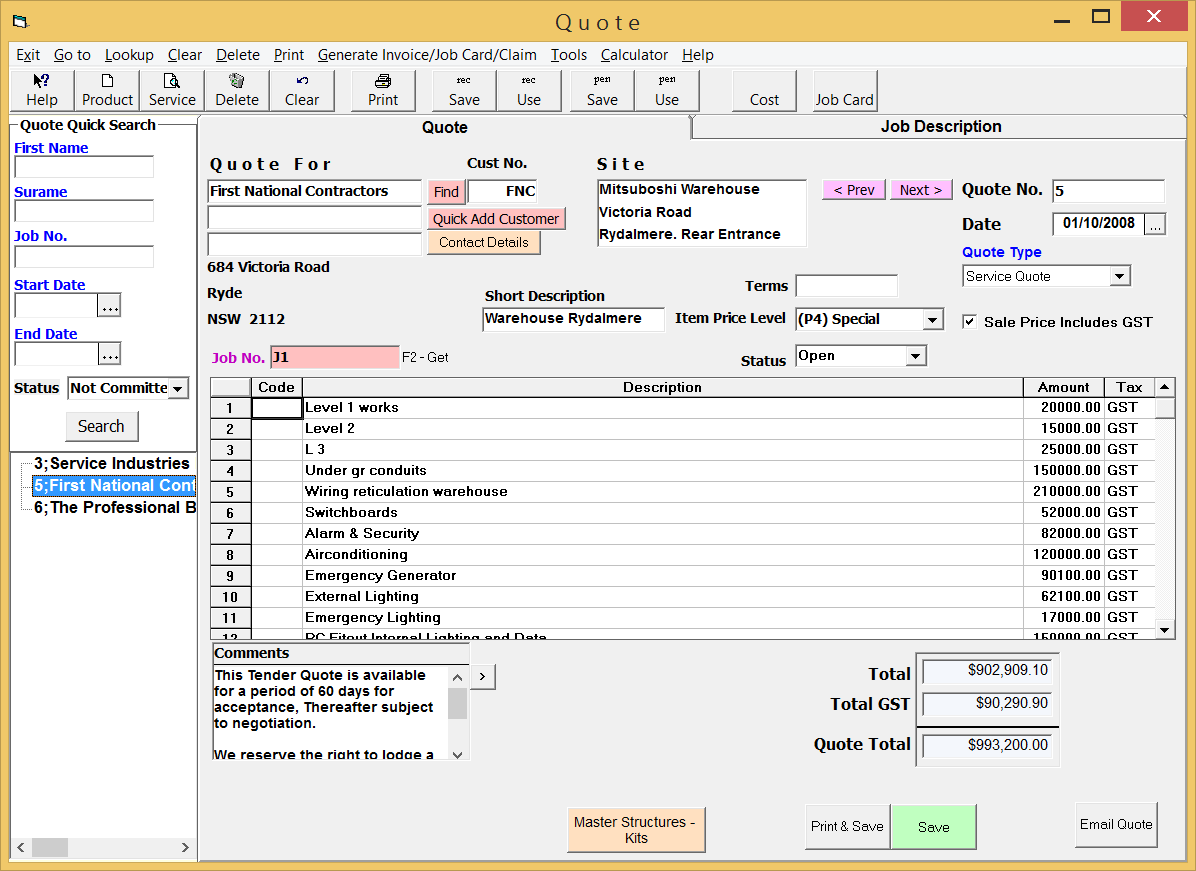Click the application icon in title bar
This screenshot has height=871, width=1196.
tap(21, 21)
